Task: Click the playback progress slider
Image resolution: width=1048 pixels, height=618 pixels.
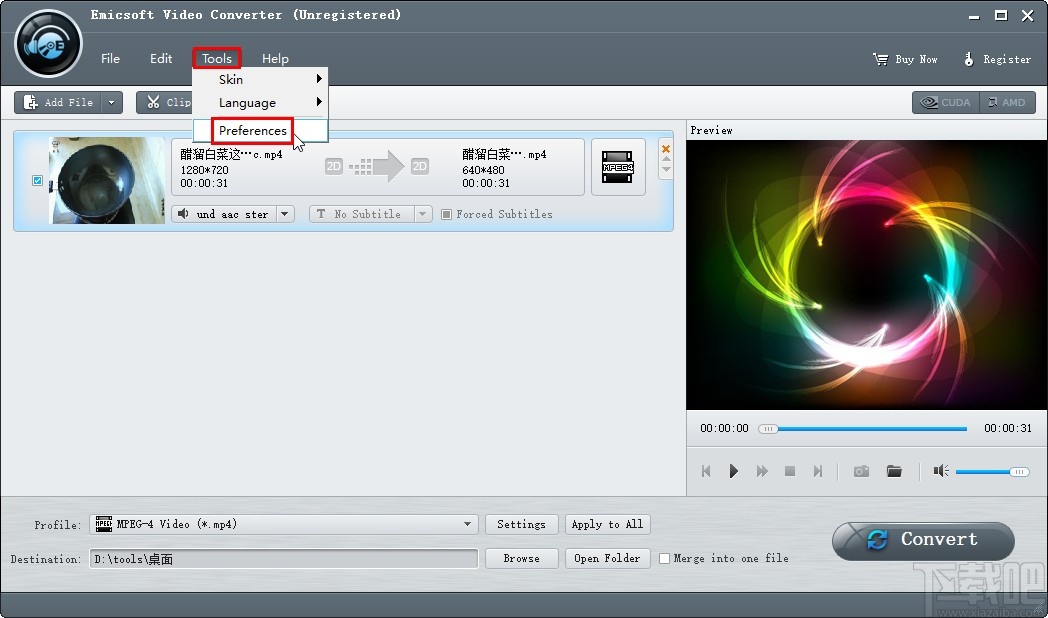Action: click(862, 429)
